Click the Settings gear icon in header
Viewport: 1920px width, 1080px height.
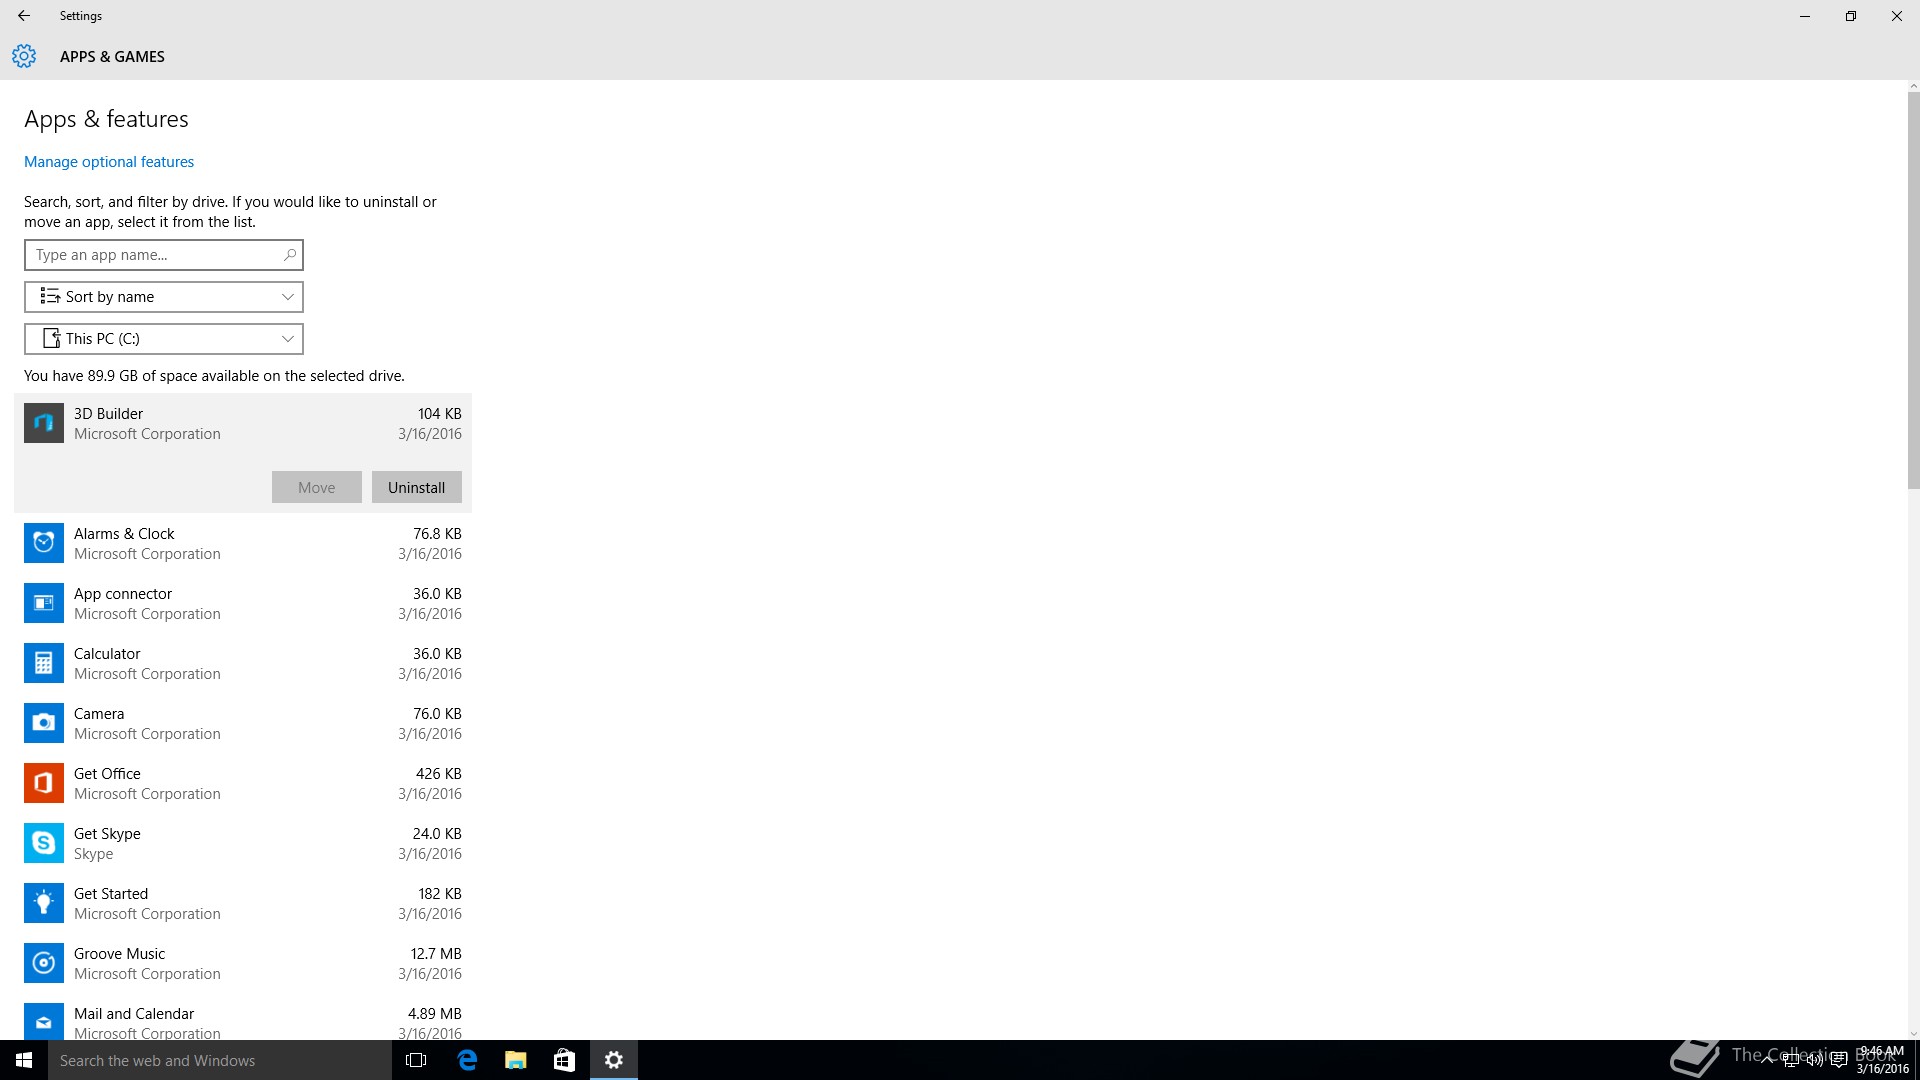24,56
